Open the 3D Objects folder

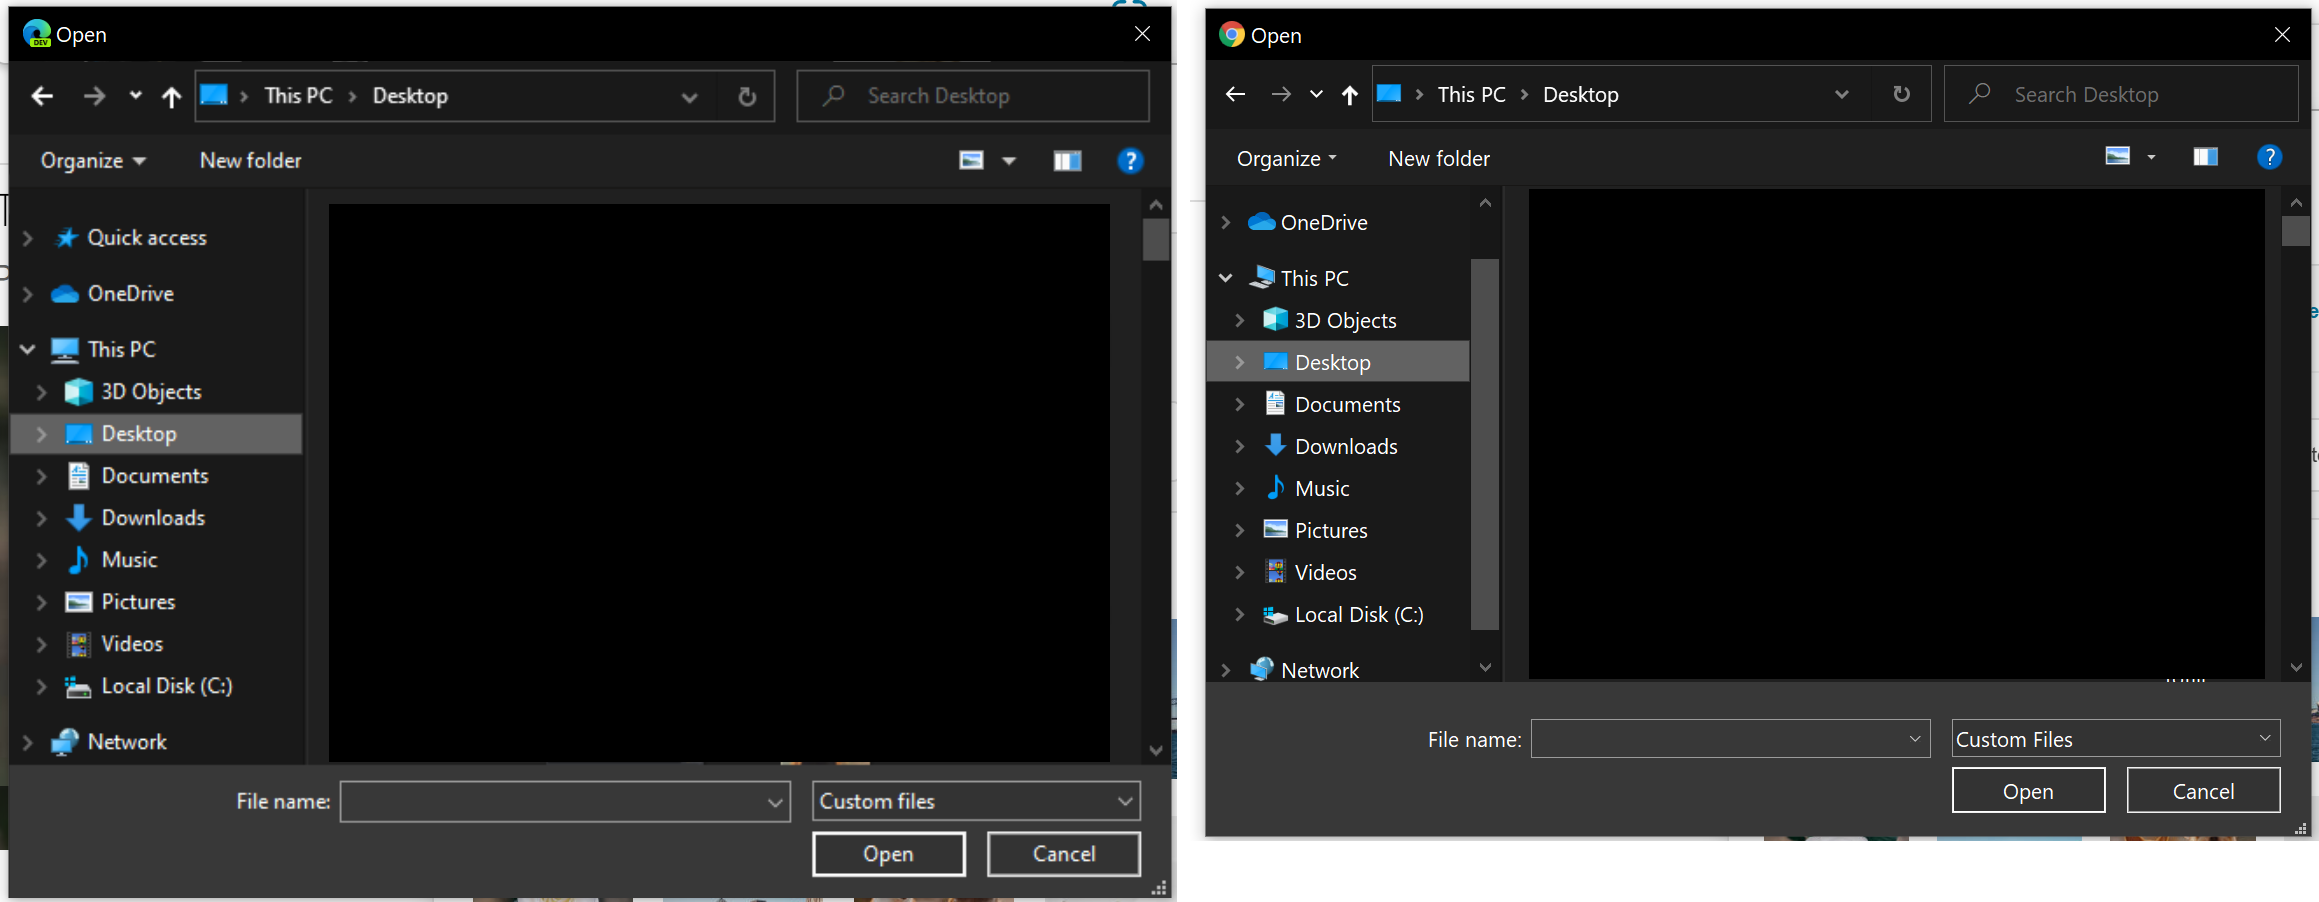pos(1345,320)
